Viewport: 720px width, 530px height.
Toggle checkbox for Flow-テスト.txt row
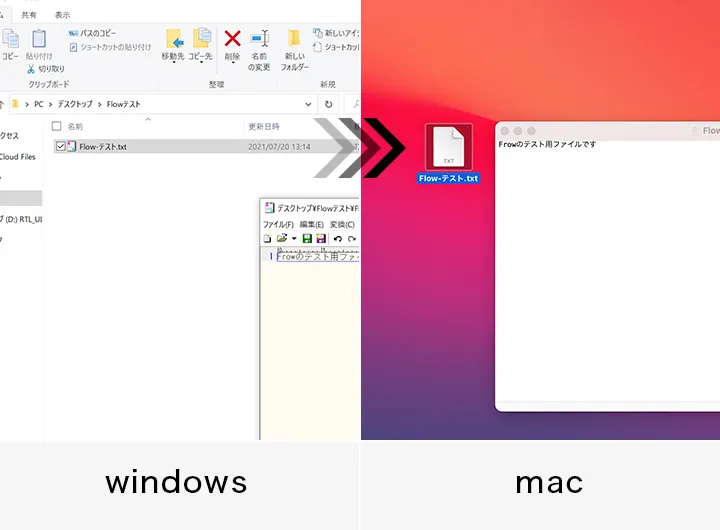60,147
